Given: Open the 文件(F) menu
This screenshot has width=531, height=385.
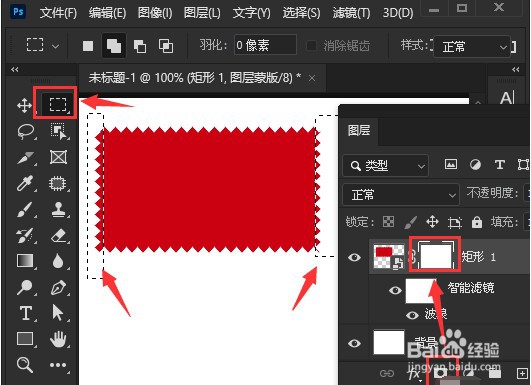Looking at the screenshot, I should click(x=58, y=13).
